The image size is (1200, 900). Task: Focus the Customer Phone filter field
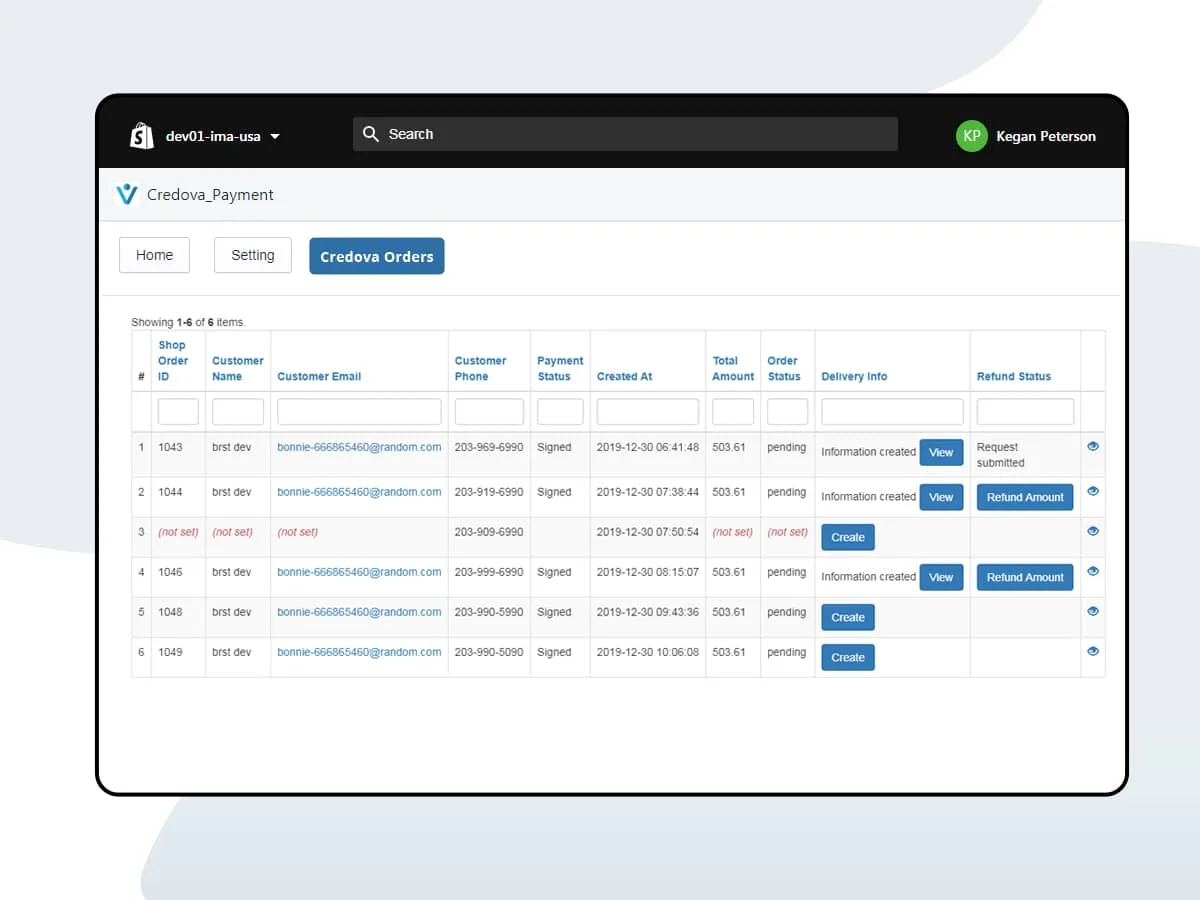tap(489, 411)
